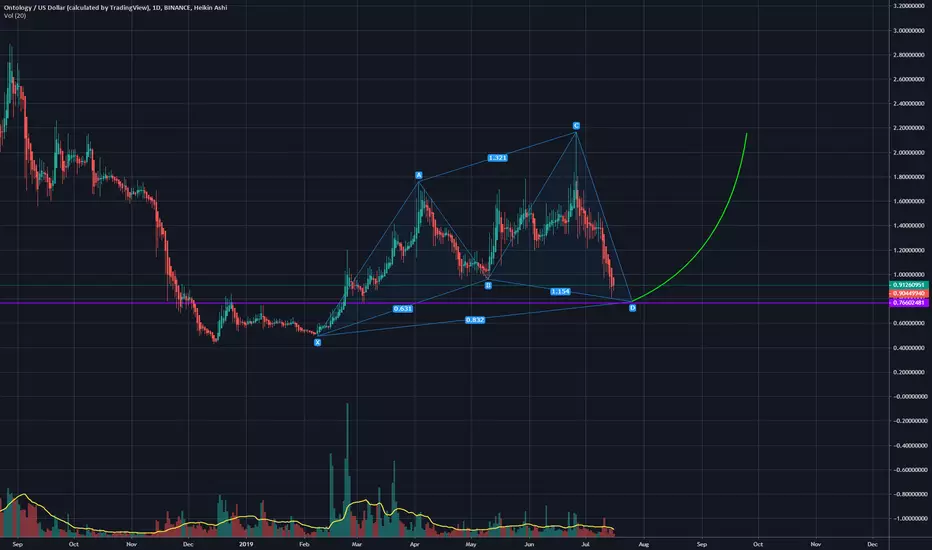Click the 0.20000000 price axis label
The height and width of the screenshot is (550, 932).
pos(909,372)
